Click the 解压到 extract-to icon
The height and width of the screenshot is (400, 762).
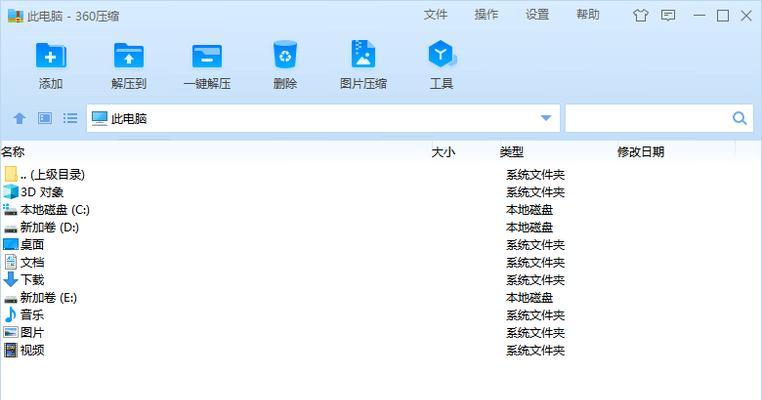tap(129, 55)
